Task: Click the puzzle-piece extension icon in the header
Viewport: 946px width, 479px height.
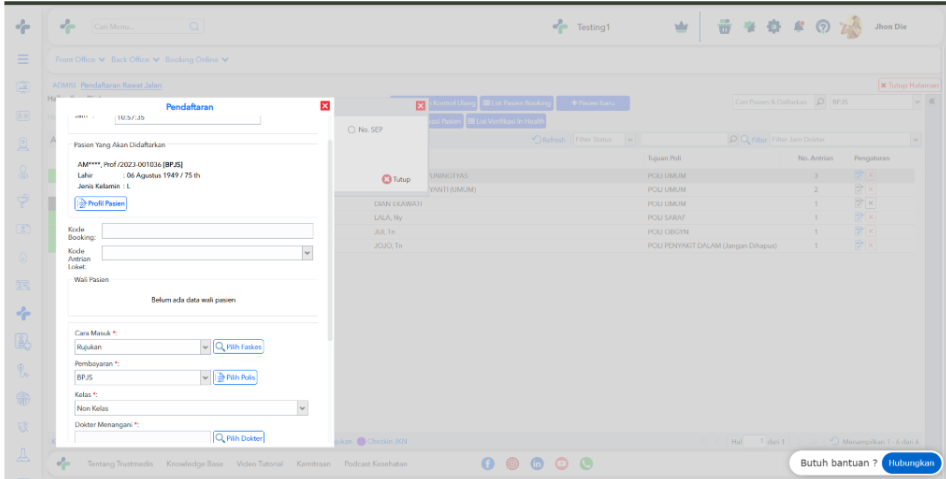Action: tap(749, 27)
